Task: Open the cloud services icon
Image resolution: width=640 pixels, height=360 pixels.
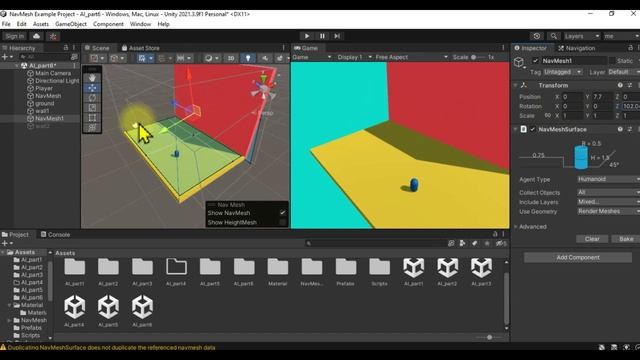Action: point(36,36)
